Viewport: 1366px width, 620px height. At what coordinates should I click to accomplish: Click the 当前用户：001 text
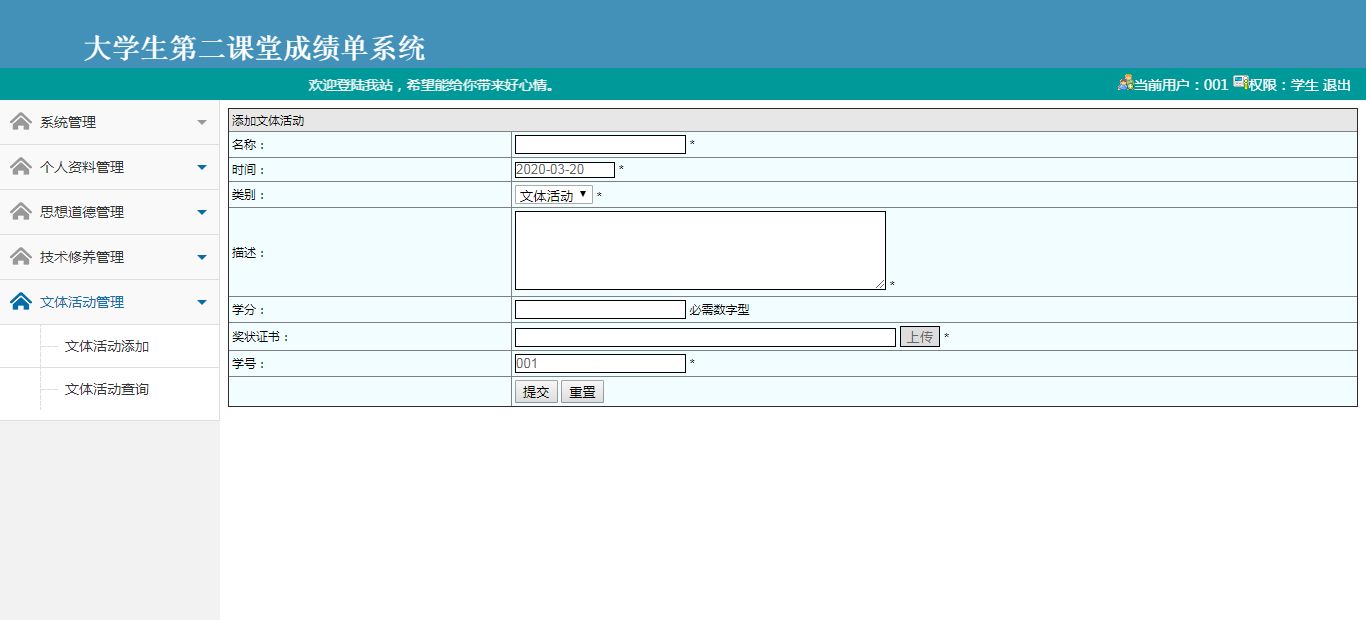1180,85
